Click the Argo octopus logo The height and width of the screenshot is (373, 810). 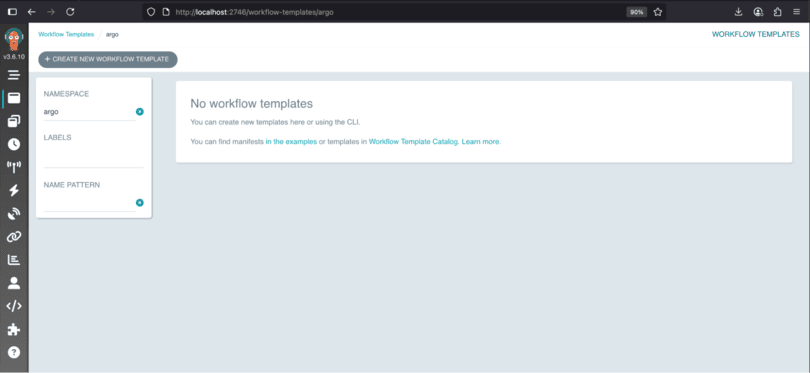[14, 40]
